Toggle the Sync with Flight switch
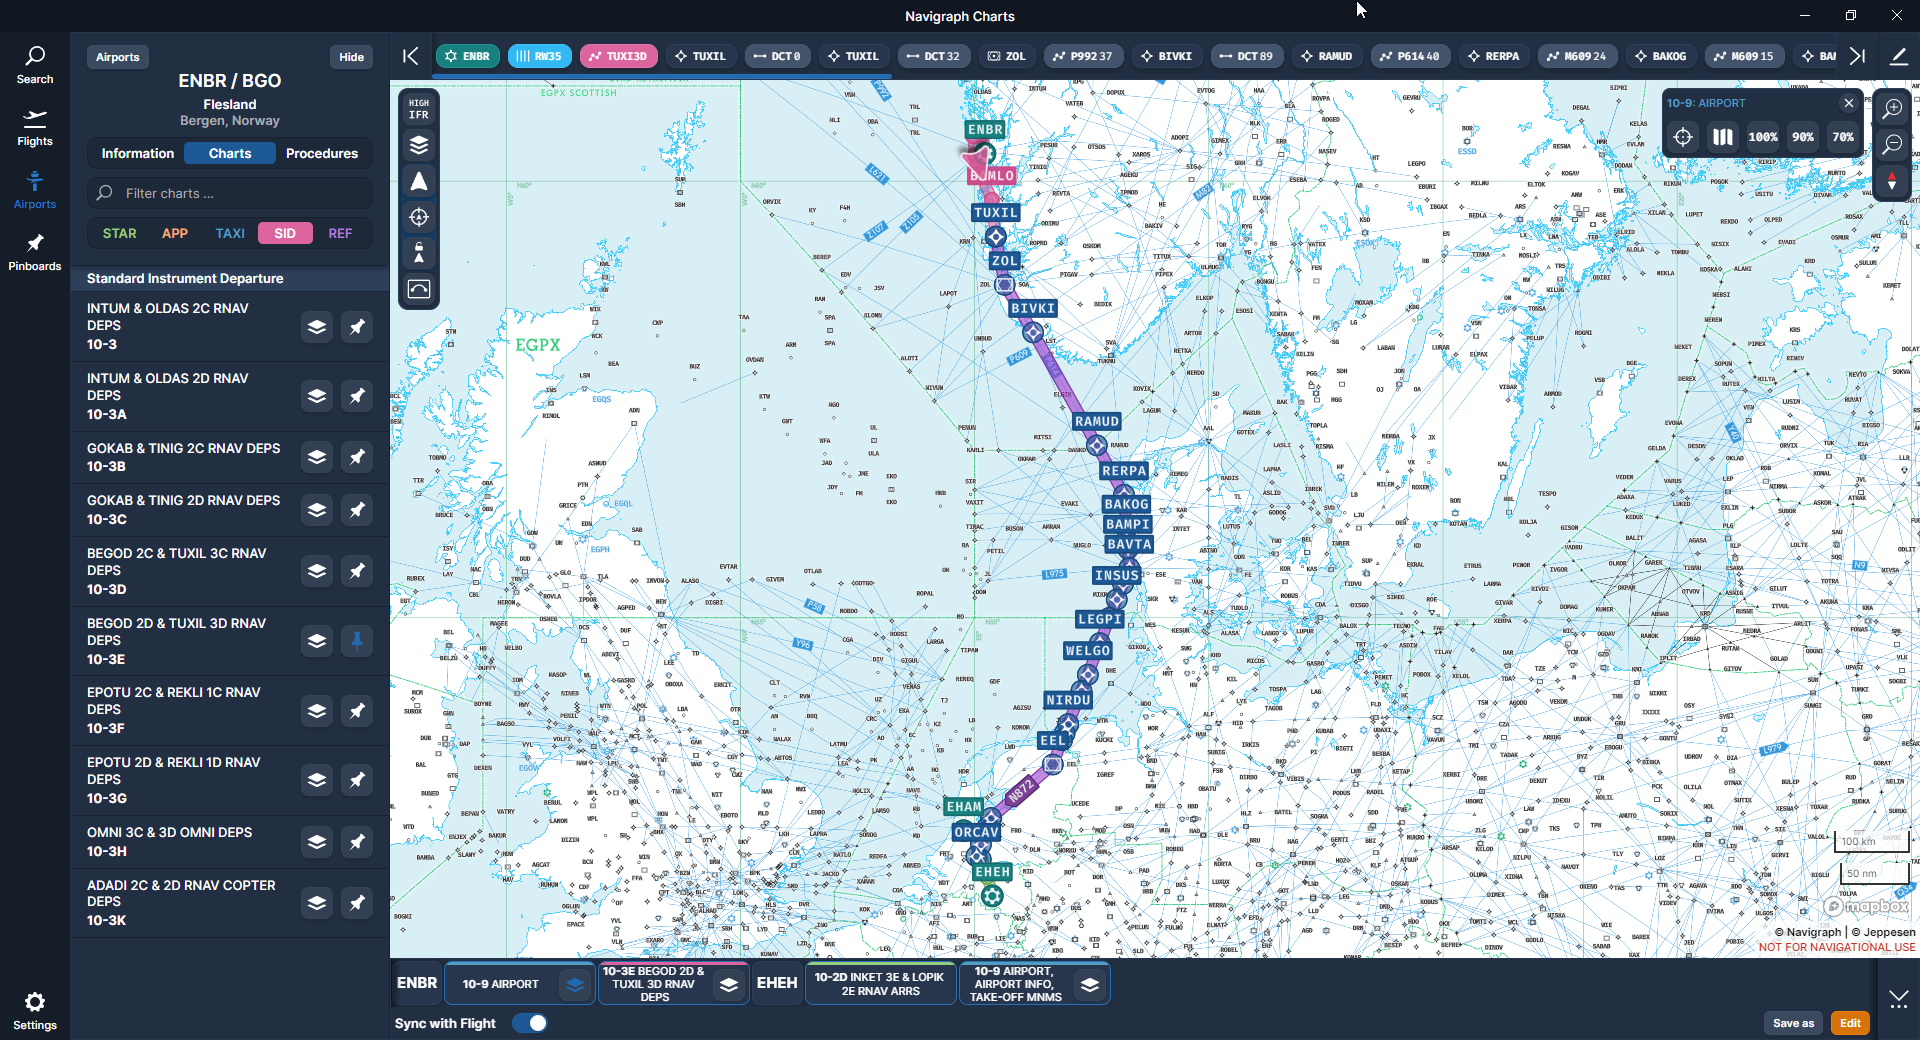The width and height of the screenshot is (1920, 1040). coord(530,1023)
